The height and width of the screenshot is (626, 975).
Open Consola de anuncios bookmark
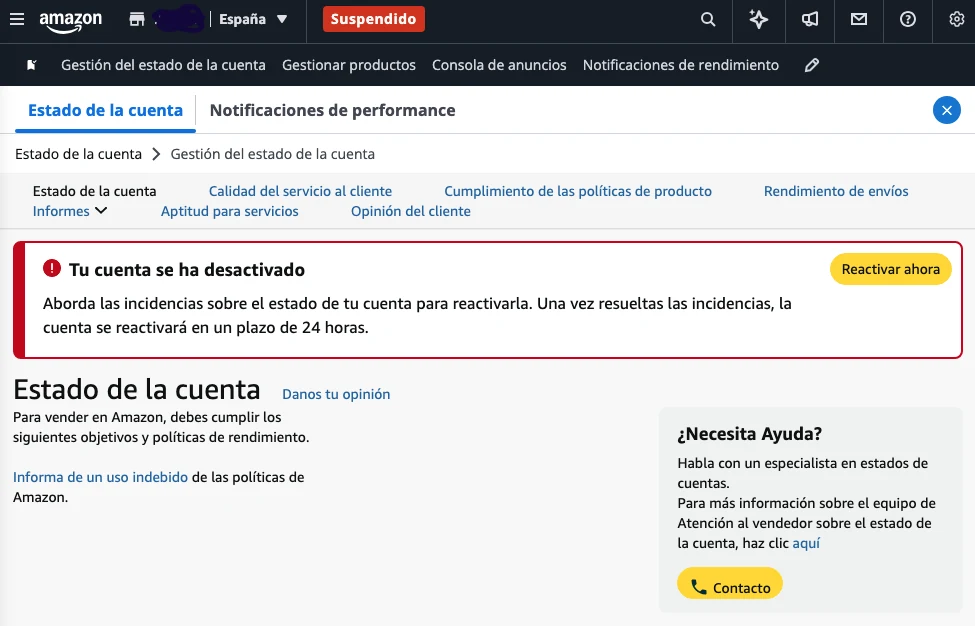499,65
